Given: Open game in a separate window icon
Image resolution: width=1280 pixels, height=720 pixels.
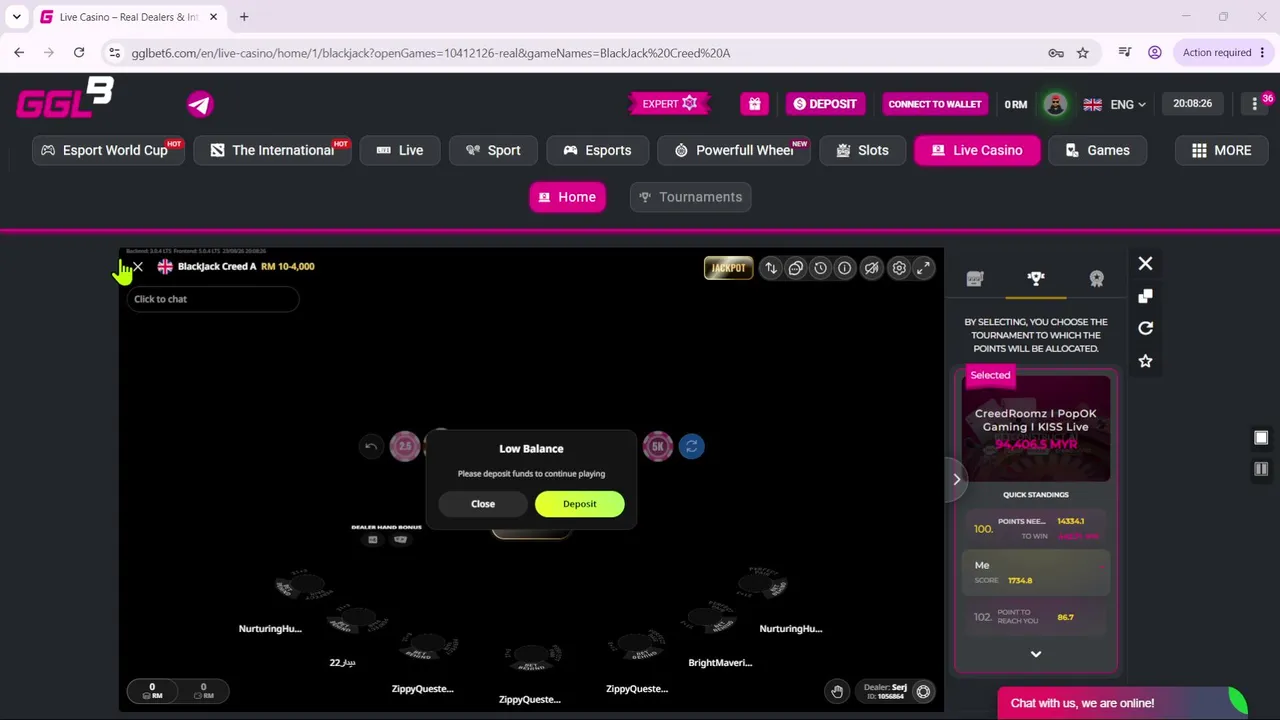Looking at the screenshot, I should (1146, 296).
